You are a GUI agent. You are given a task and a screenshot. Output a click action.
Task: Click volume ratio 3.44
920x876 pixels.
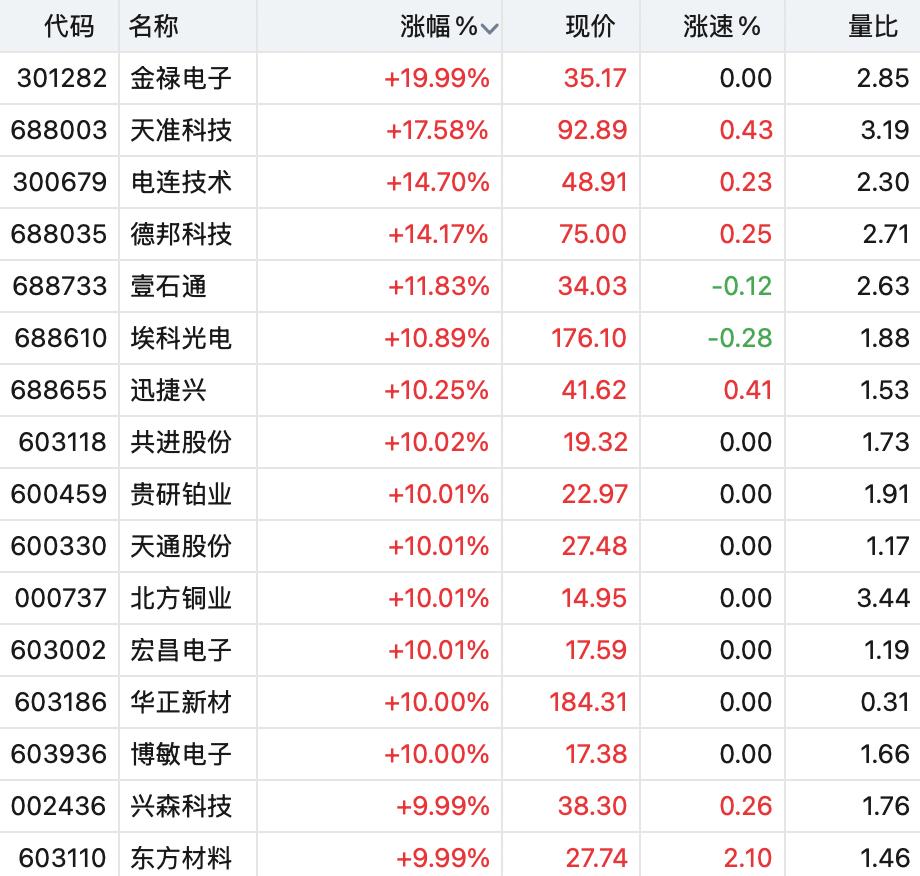883,598
